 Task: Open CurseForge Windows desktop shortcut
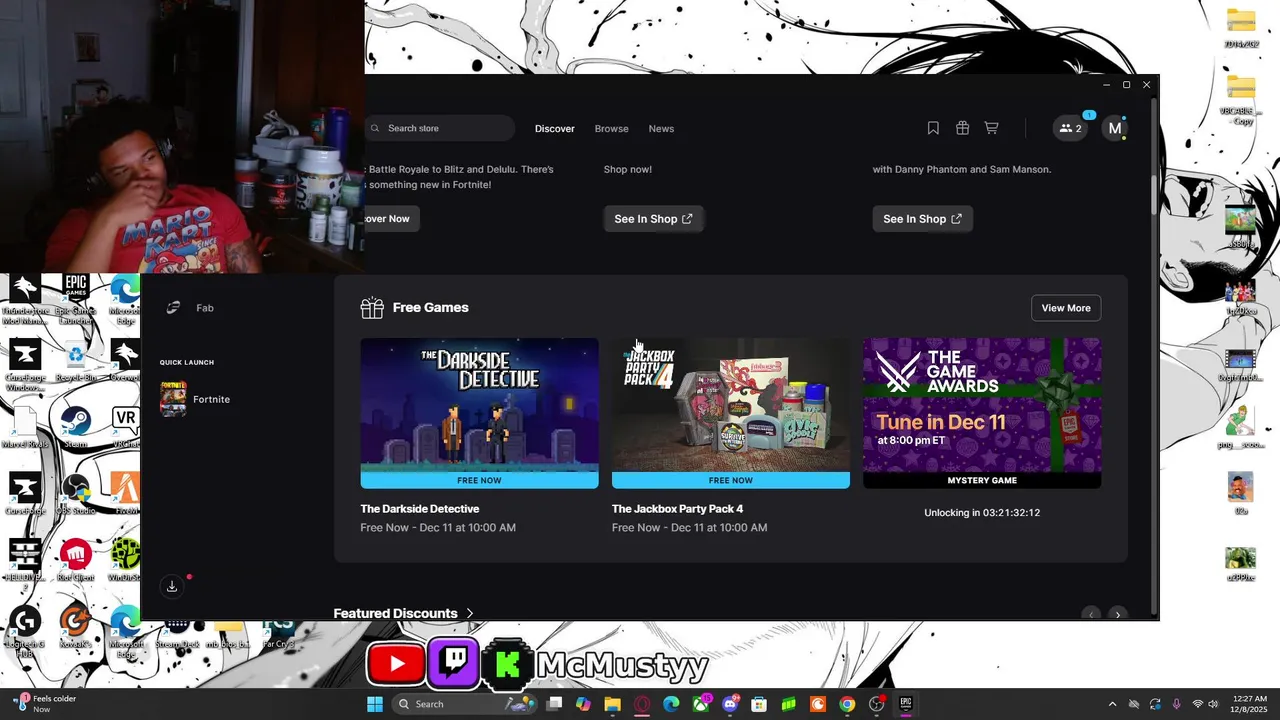25,364
